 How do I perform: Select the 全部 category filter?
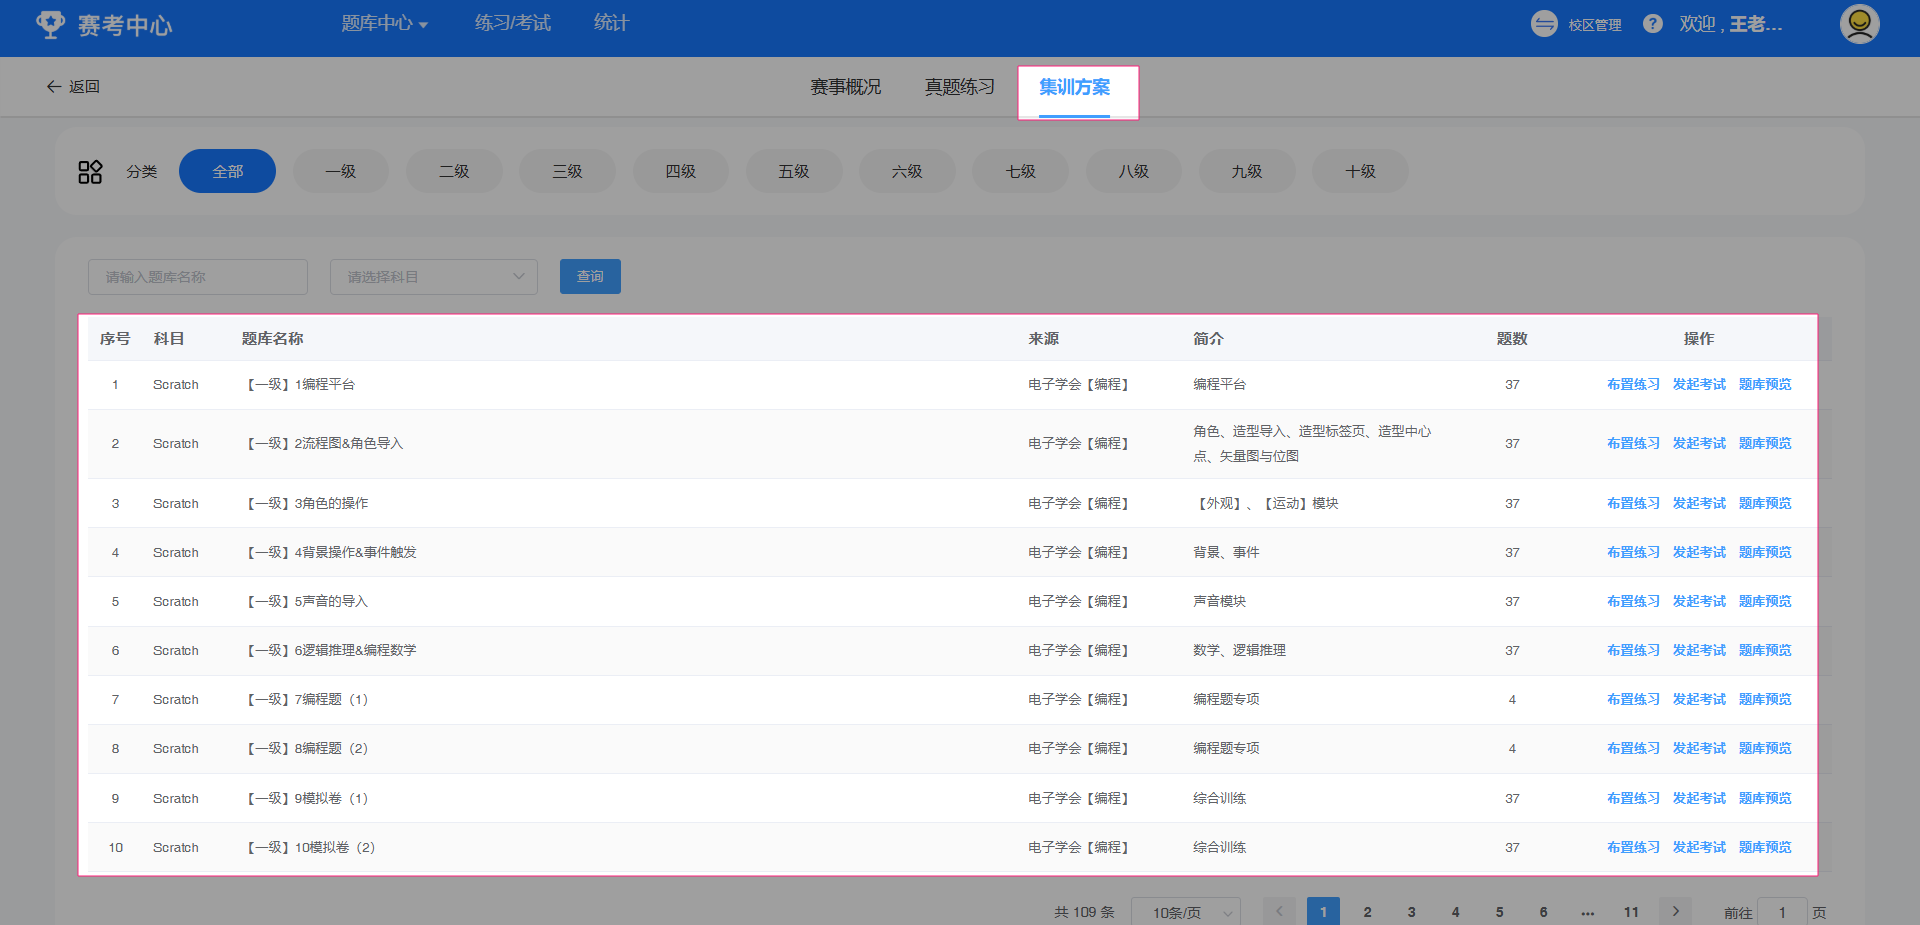pos(227,172)
